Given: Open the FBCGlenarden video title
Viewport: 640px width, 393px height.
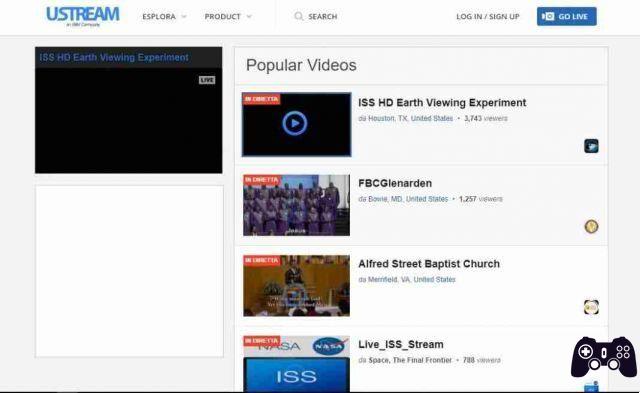Looking at the screenshot, I should pyautogui.click(x=395, y=183).
